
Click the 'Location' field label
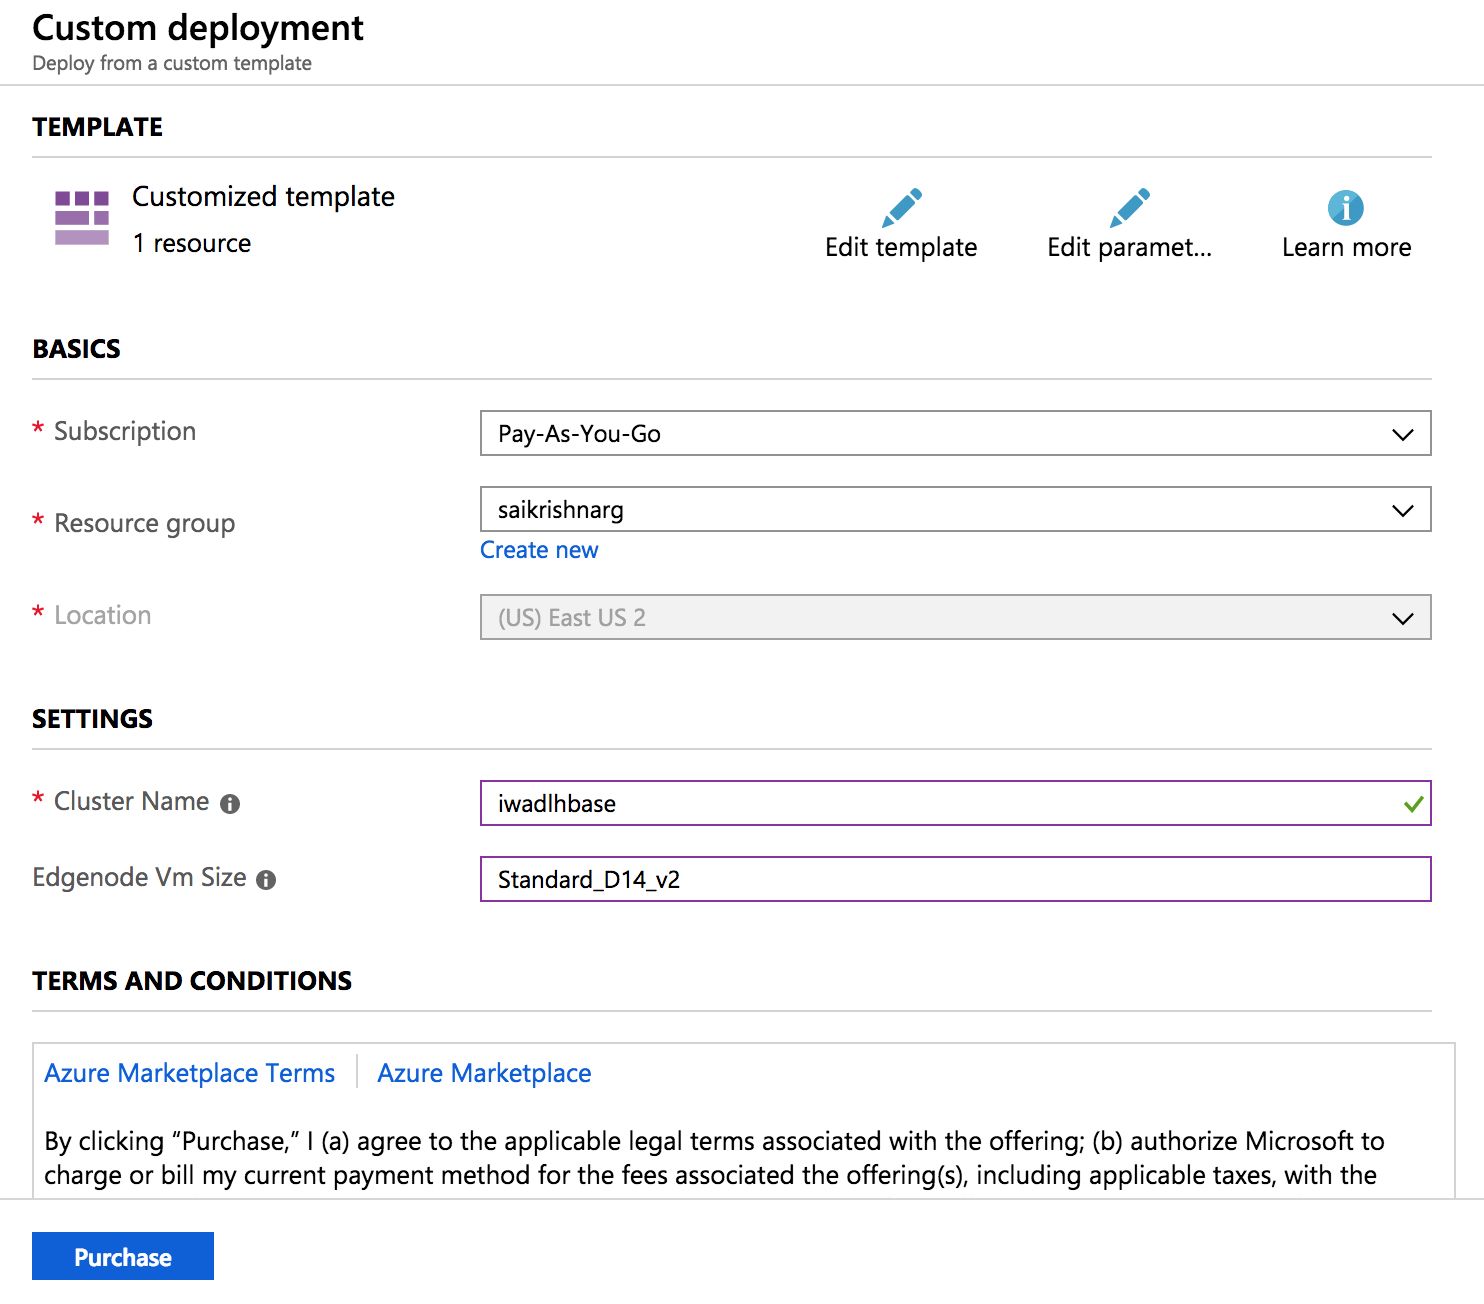click(x=103, y=615)
